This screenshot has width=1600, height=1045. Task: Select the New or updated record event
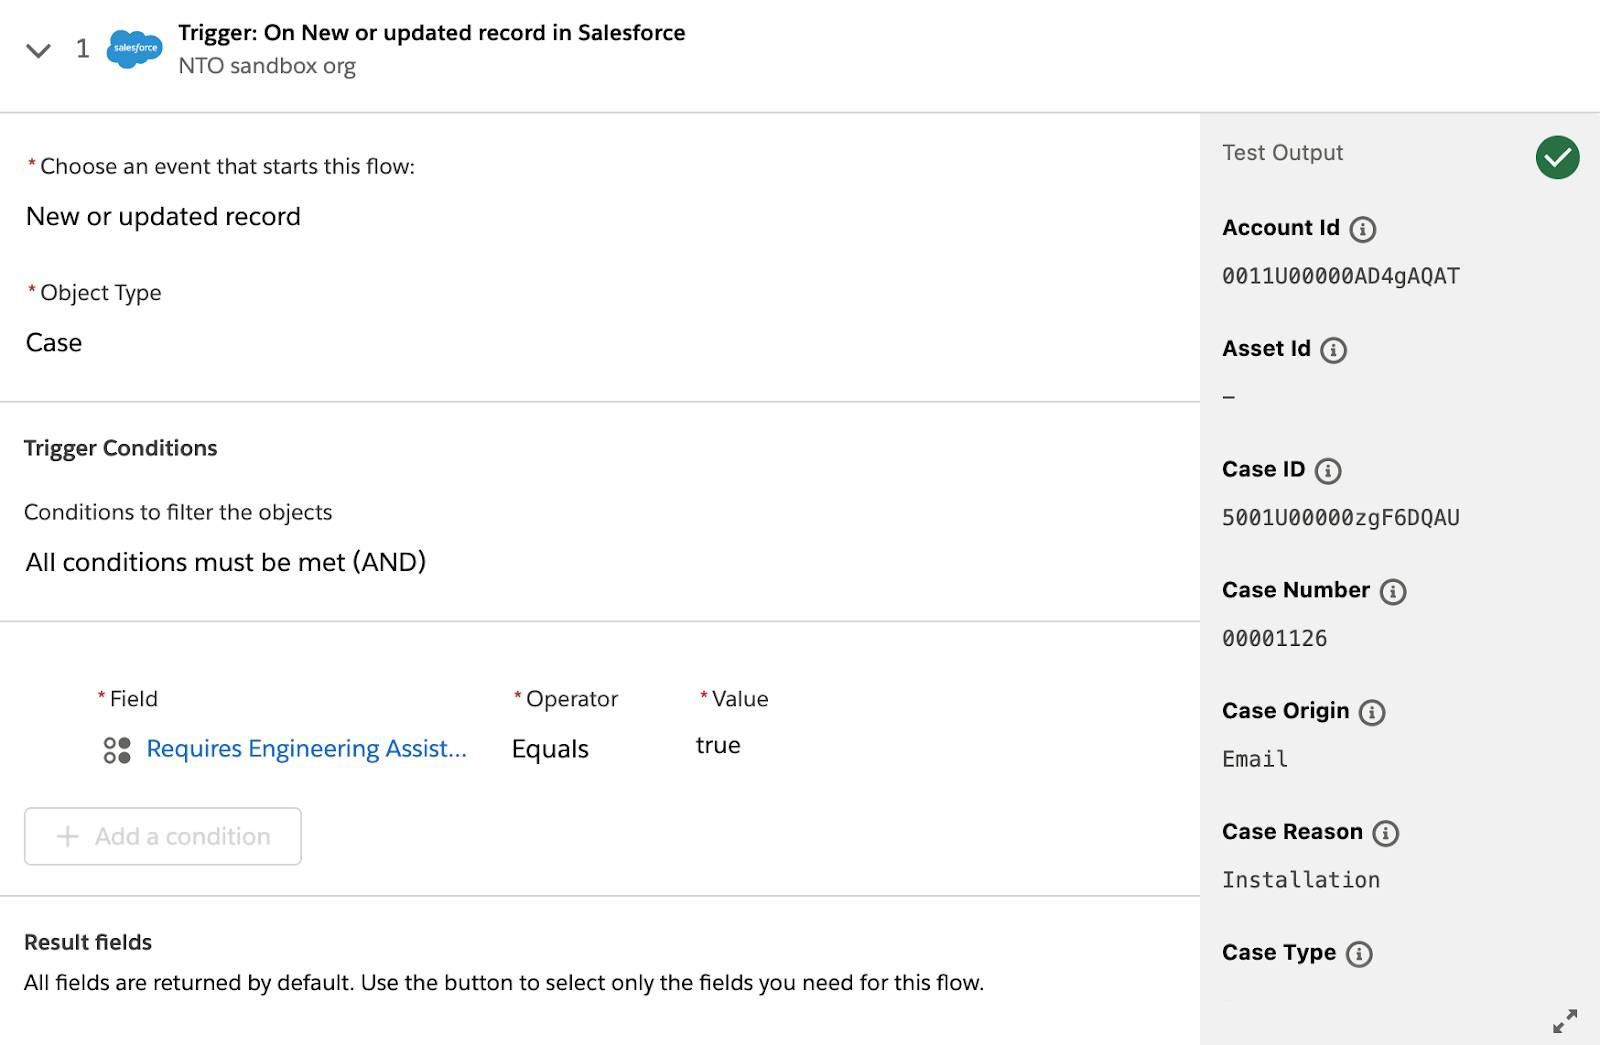[163, 216]
